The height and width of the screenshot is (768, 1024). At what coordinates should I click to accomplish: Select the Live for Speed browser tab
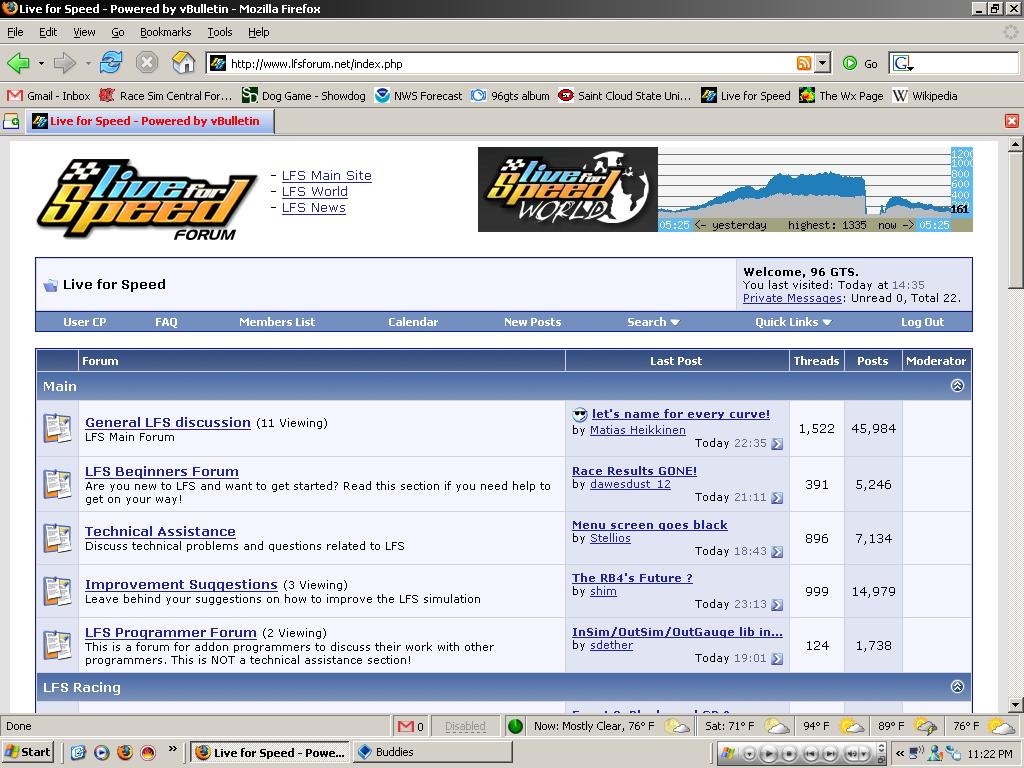point(150,121)
